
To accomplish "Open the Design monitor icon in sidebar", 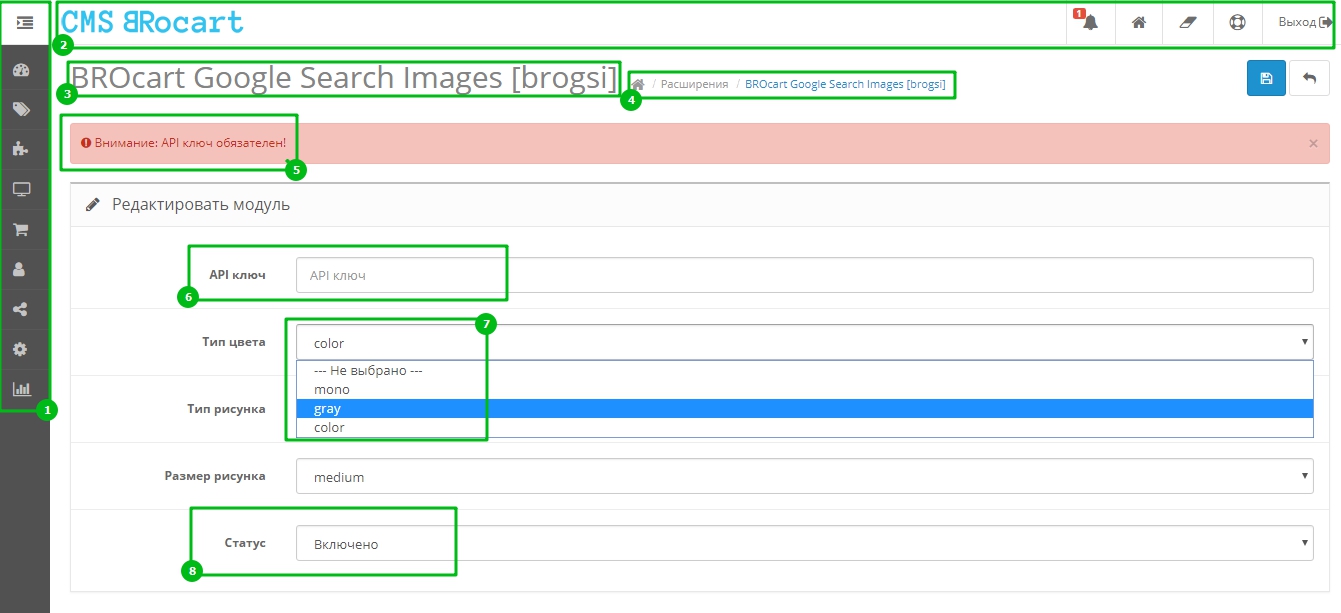I will [x=20, y=189].
